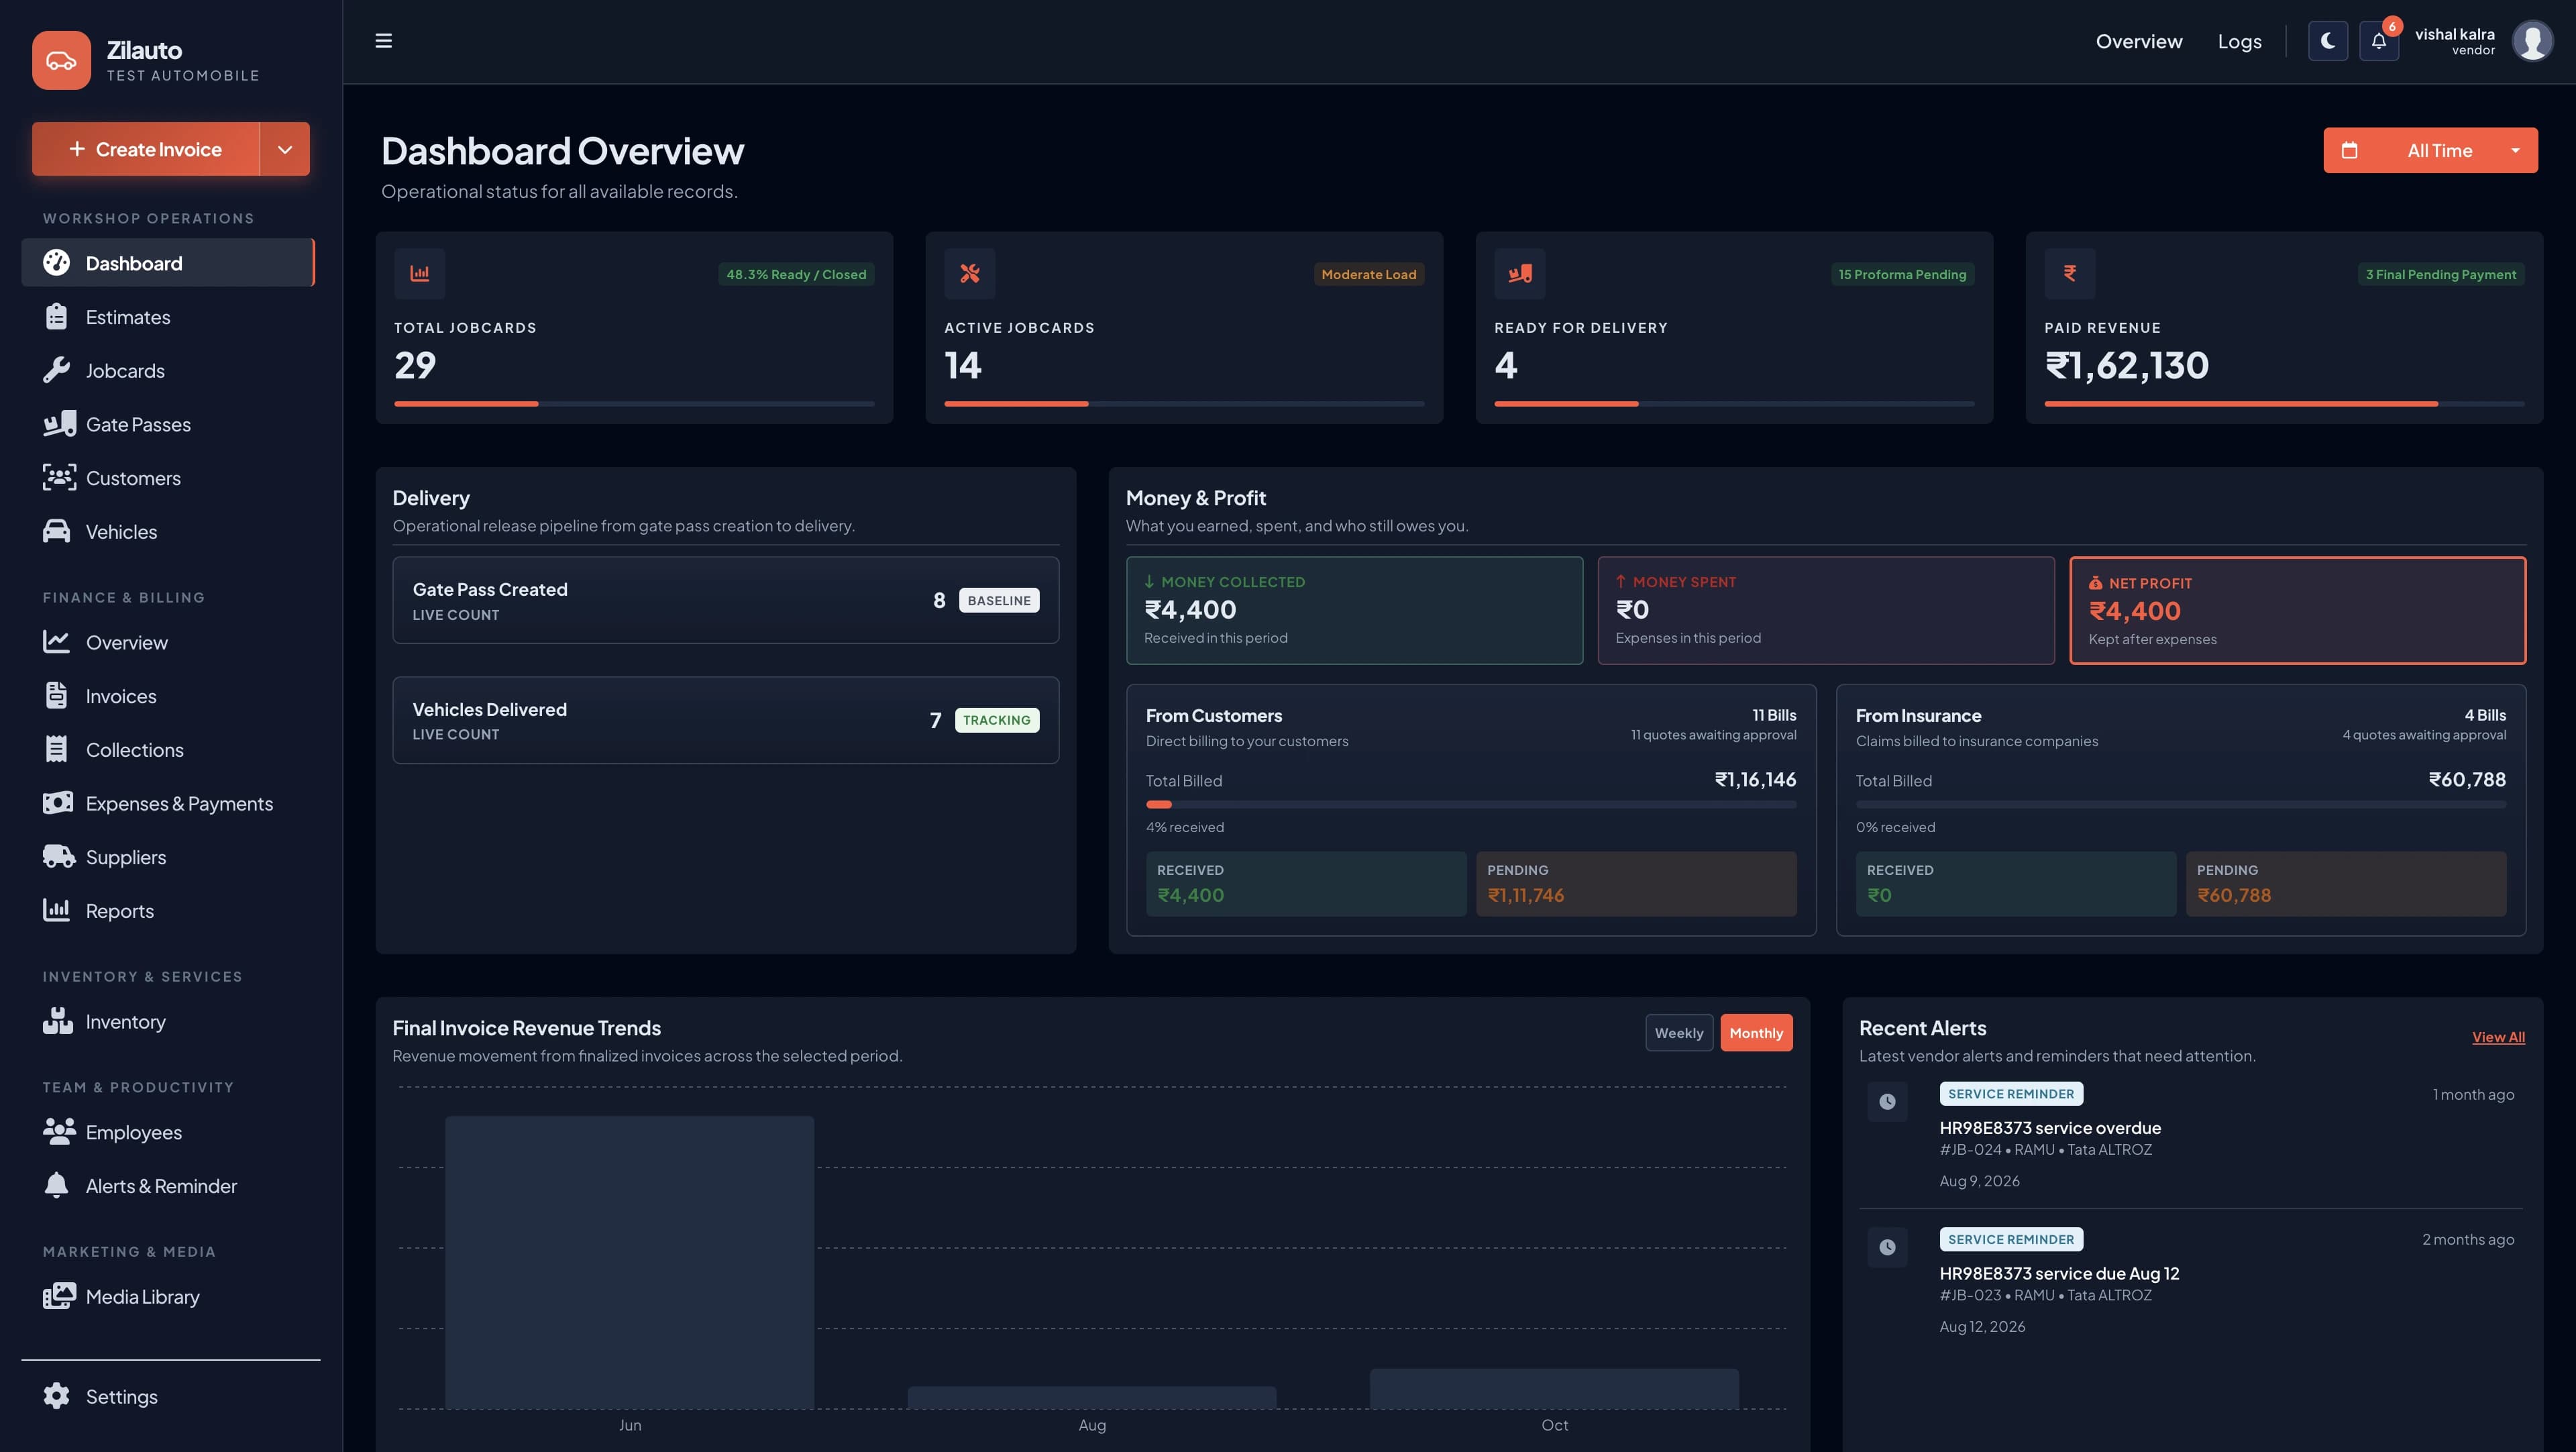Select Dashboard in sidebar
This screenshot has height=1452, width=2576.
click(168, 263)
